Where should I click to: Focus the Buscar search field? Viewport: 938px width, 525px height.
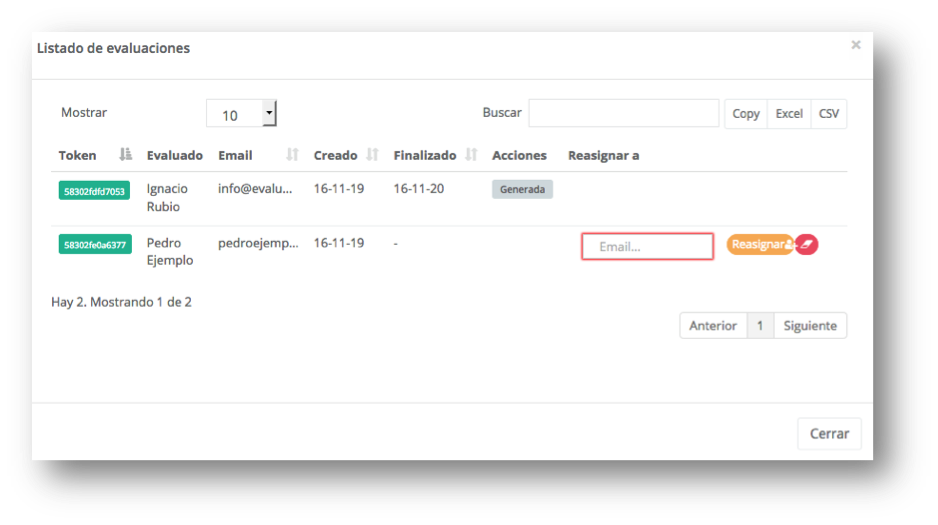pyautogui.click(x=624, y=113)
